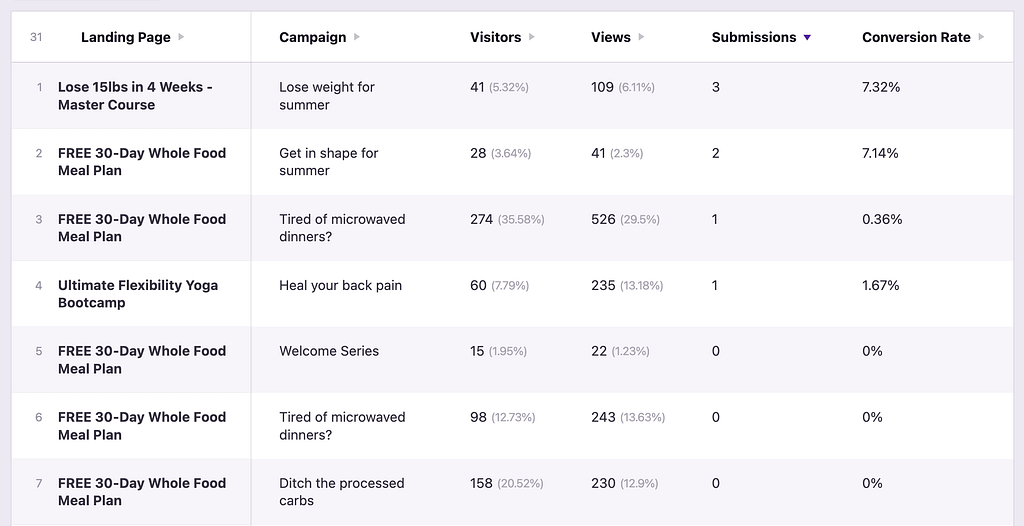Viewport: 1024px width, 526px height.
Task: Click sort arrow beside Views header
Action: click(641, 38)
